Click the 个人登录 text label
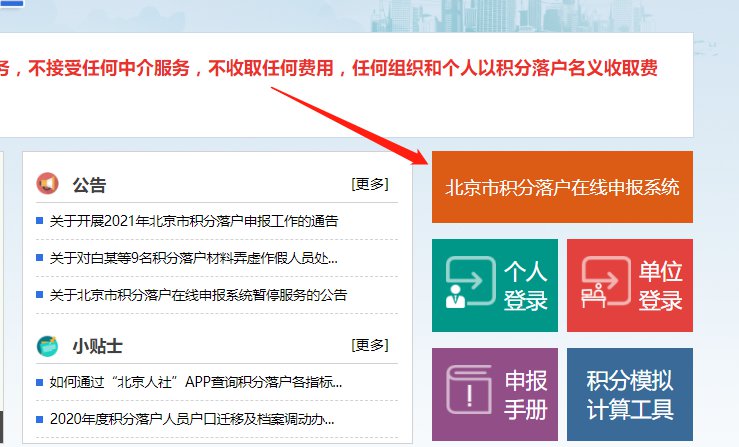The height and width of the screenshot is (447, 739). click(x=526, y=285)
